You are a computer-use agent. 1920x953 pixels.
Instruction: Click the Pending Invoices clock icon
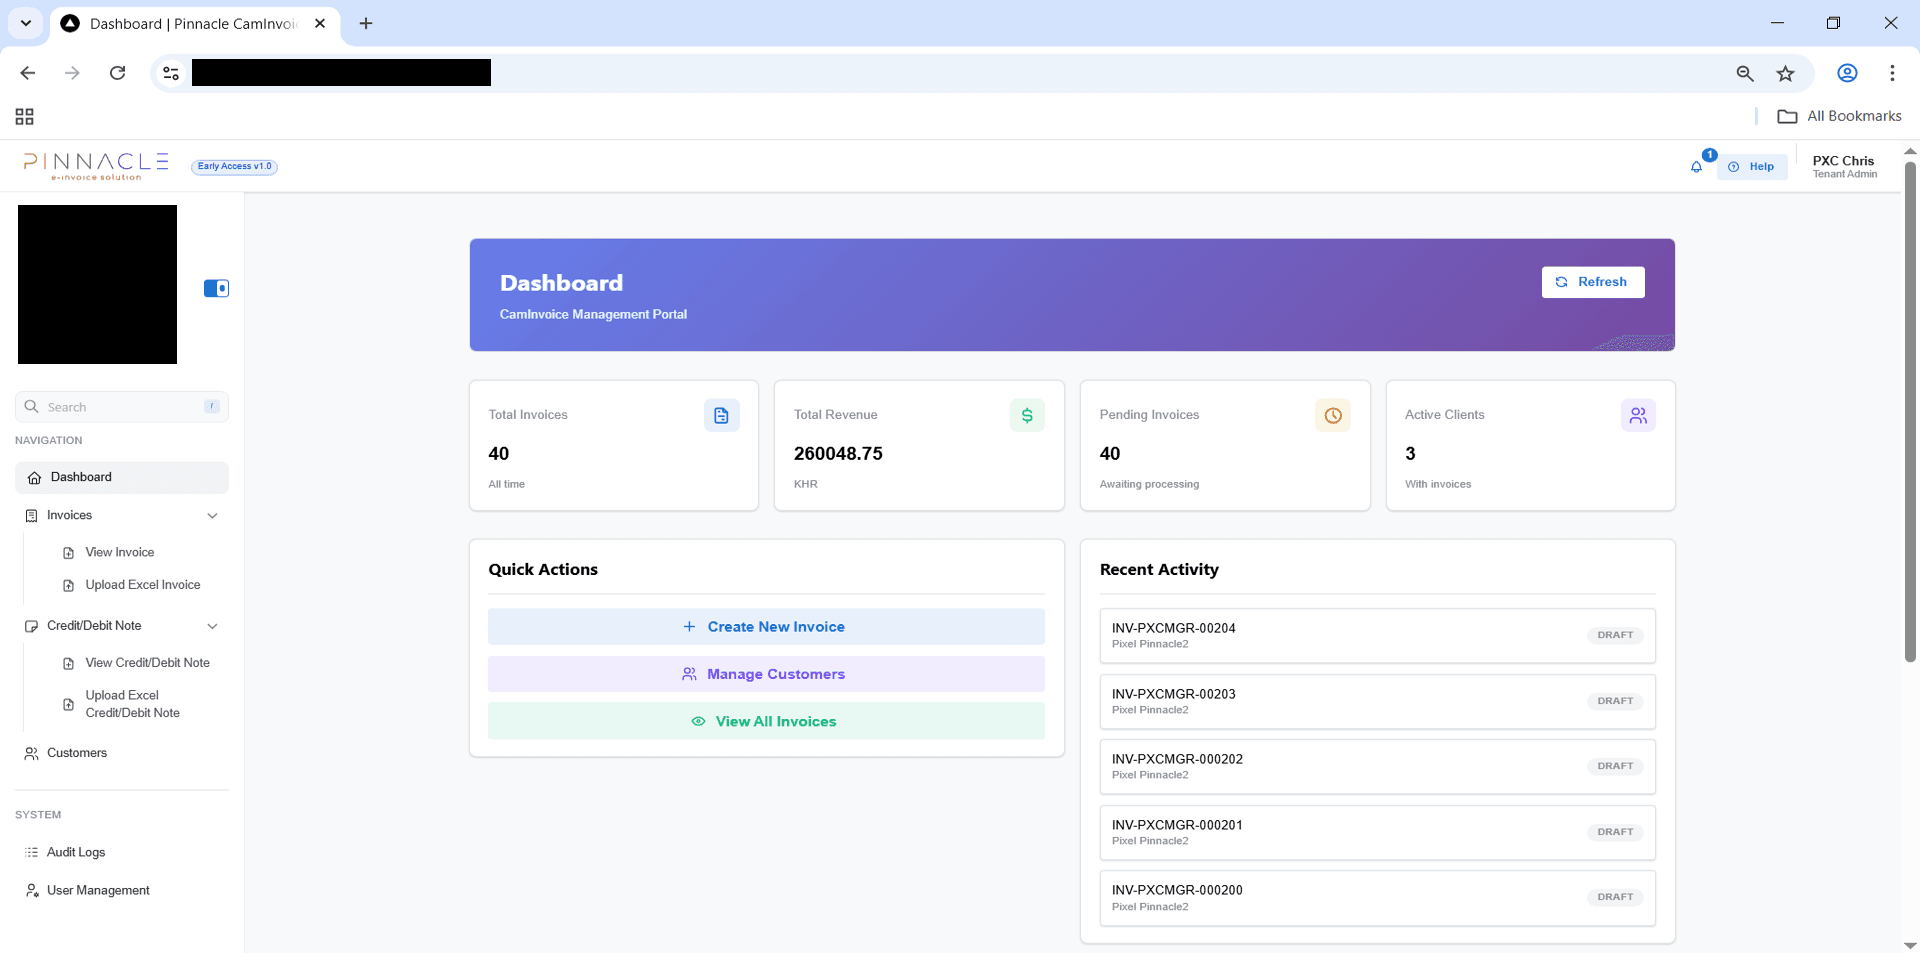point(1332,415)
